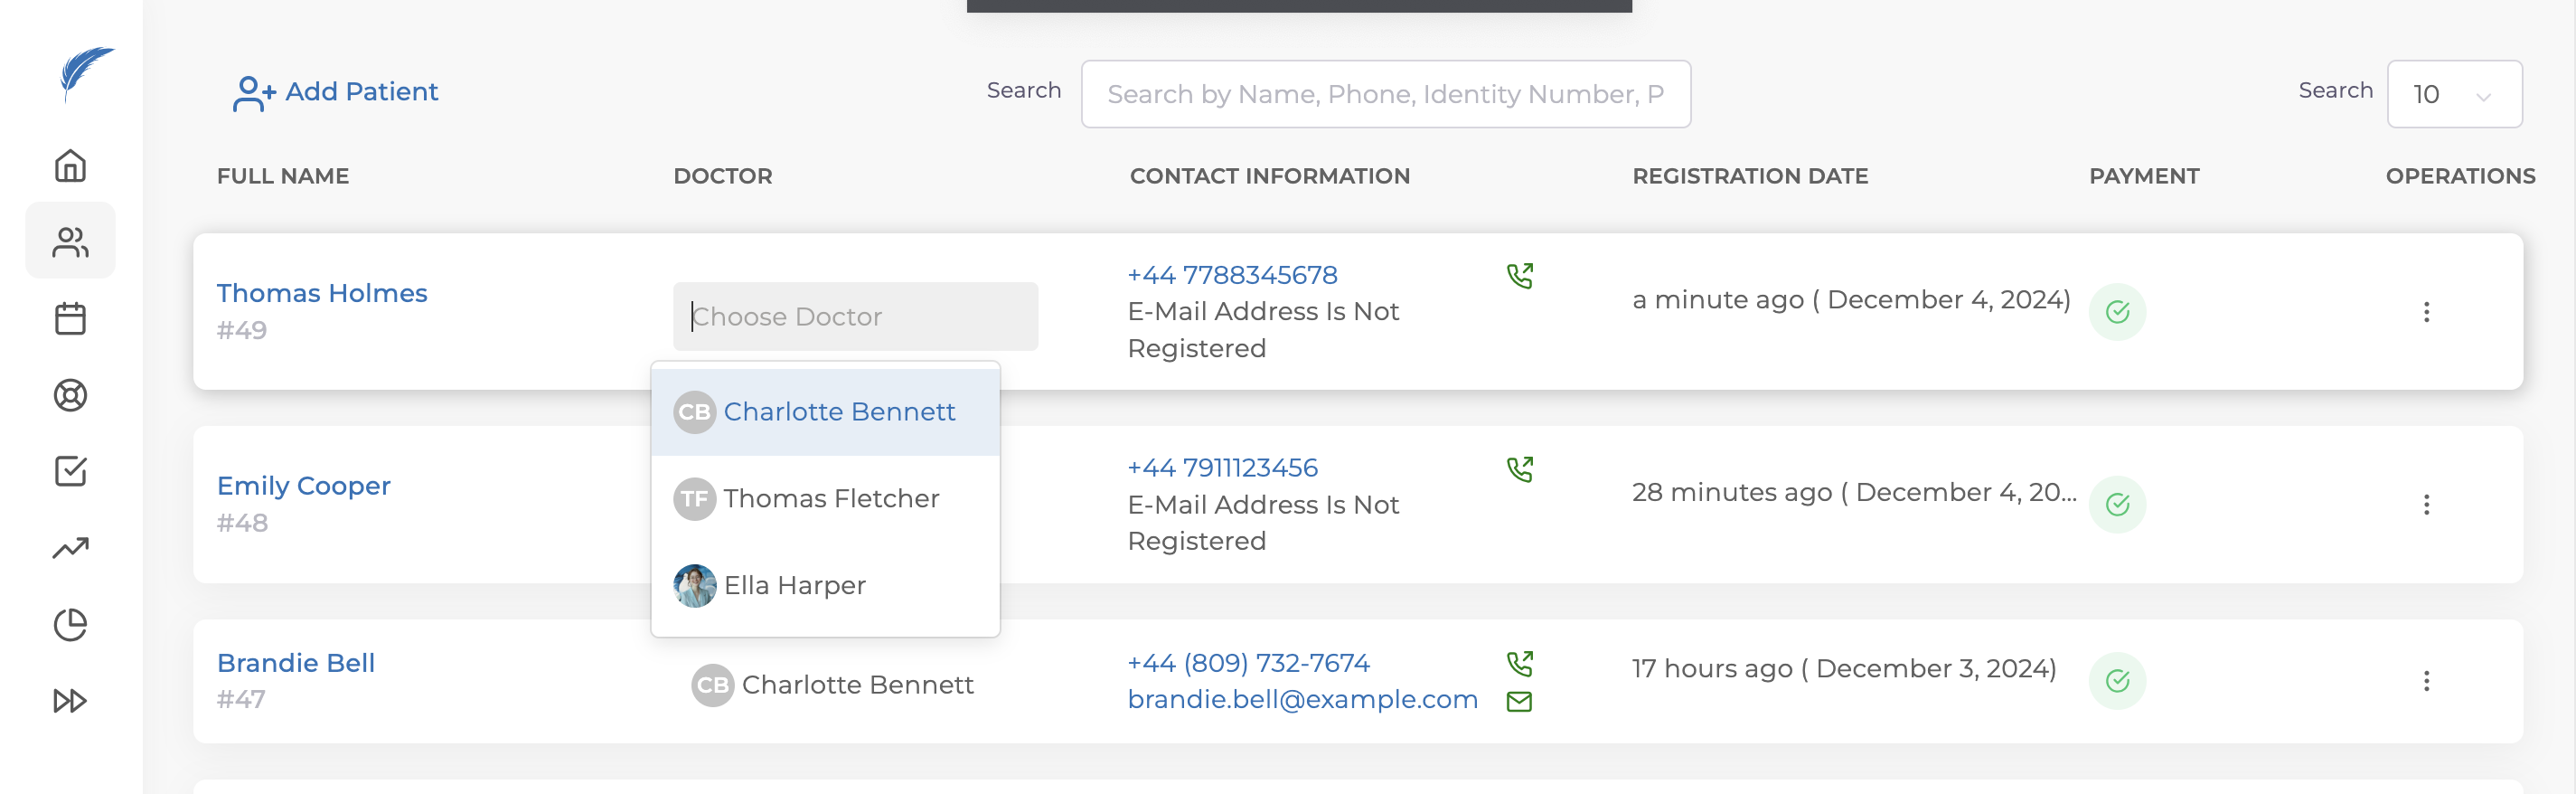2576x794 pixels.
Task: Open operations menu for Thomas Holmes
Action: pos(2425,312)
